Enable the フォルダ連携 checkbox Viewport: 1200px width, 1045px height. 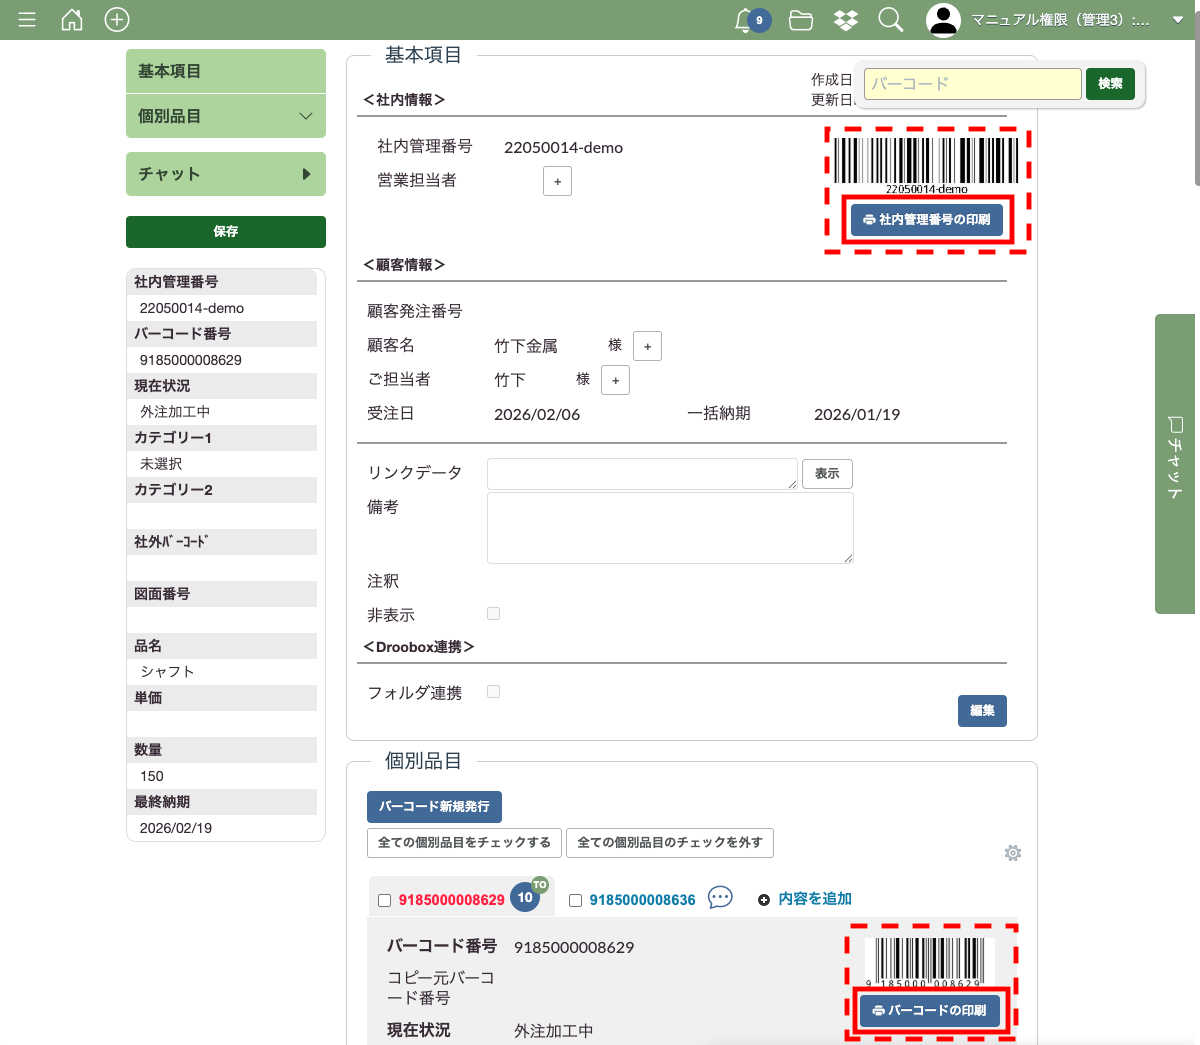click(x=493, y=692)
